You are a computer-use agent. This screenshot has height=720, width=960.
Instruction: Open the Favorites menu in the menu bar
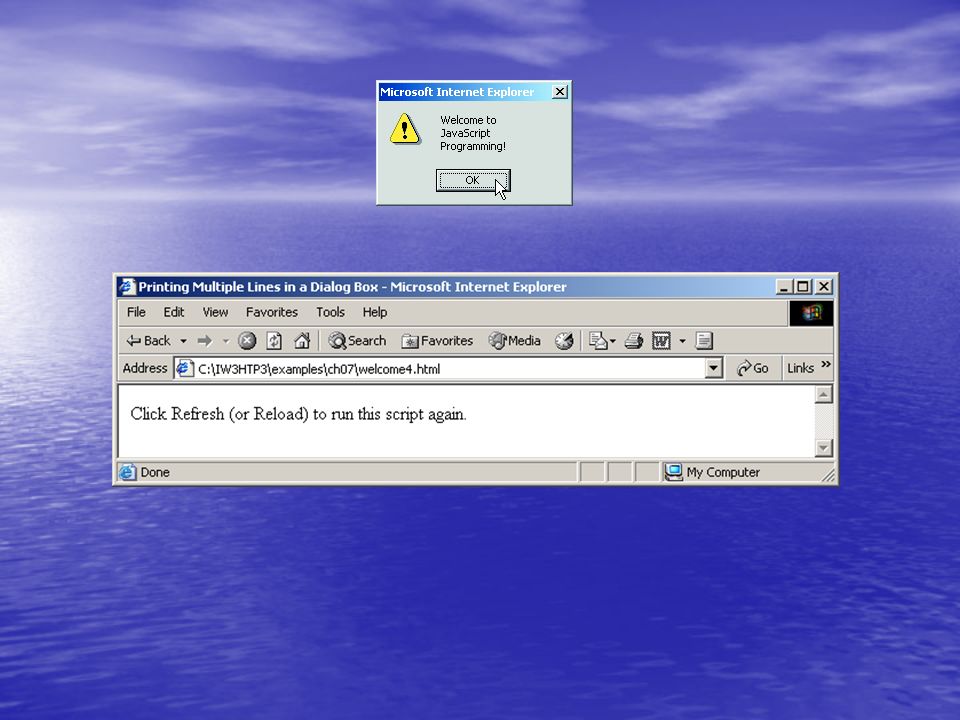point(272,312)
